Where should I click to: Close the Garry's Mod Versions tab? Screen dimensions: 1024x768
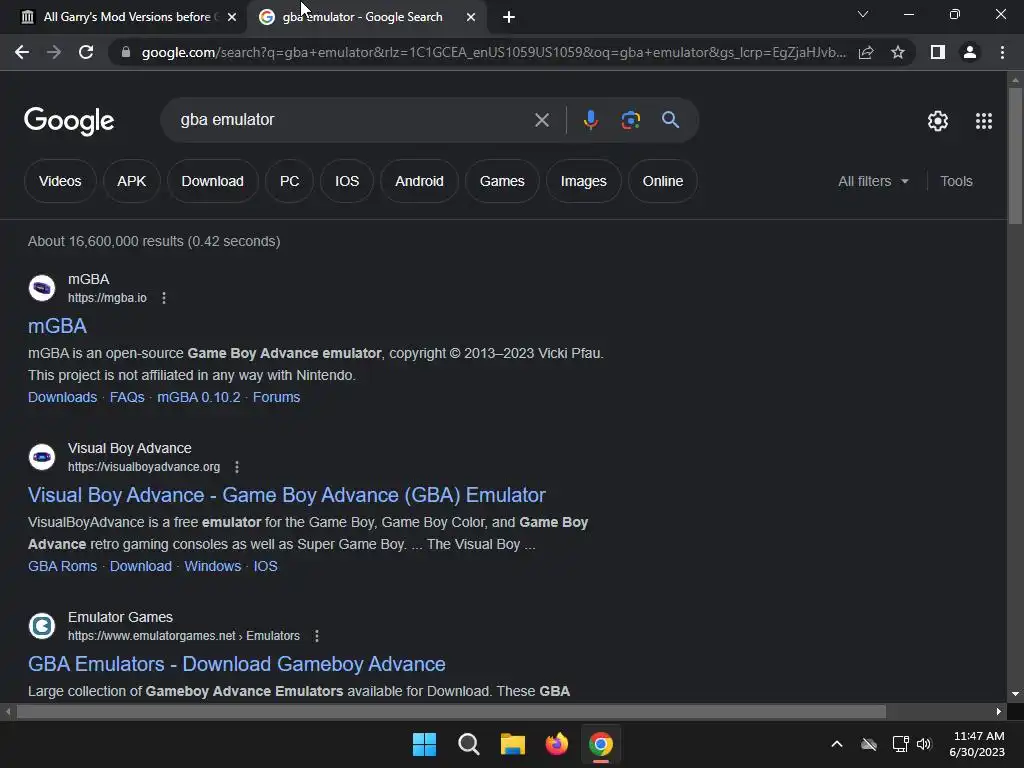pos(232,17)
